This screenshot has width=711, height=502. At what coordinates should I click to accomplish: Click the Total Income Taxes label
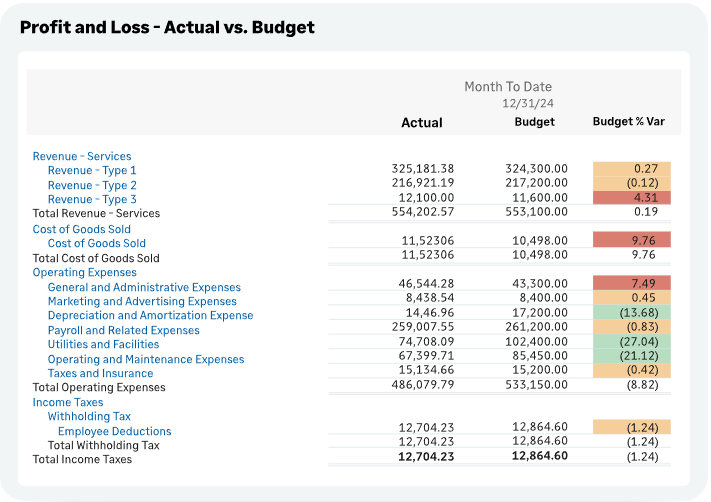coord(82,459)
